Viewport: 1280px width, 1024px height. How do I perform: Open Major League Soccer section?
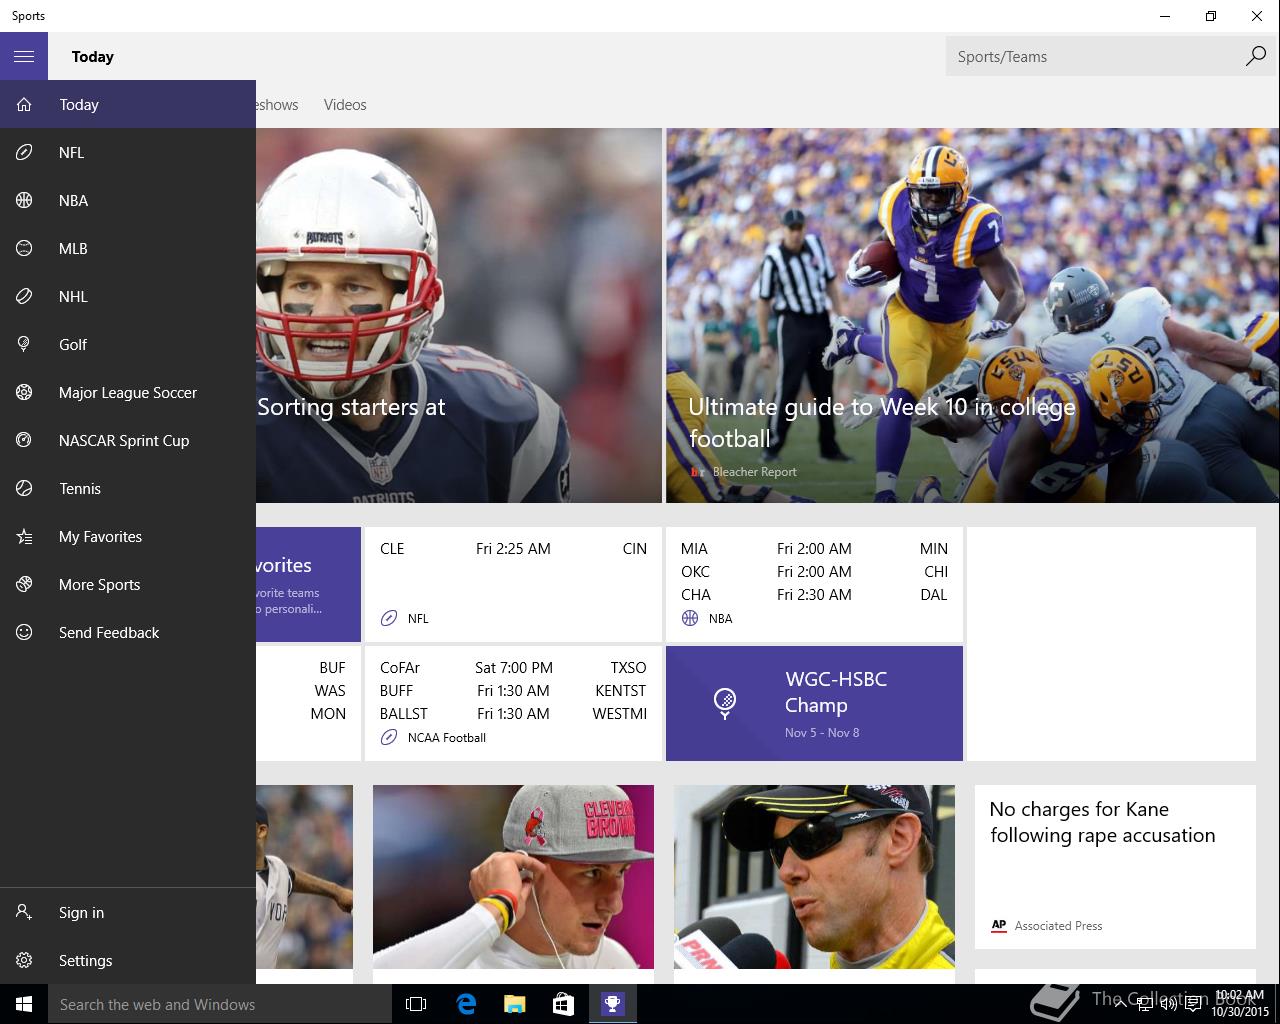(x=128, y=392)
